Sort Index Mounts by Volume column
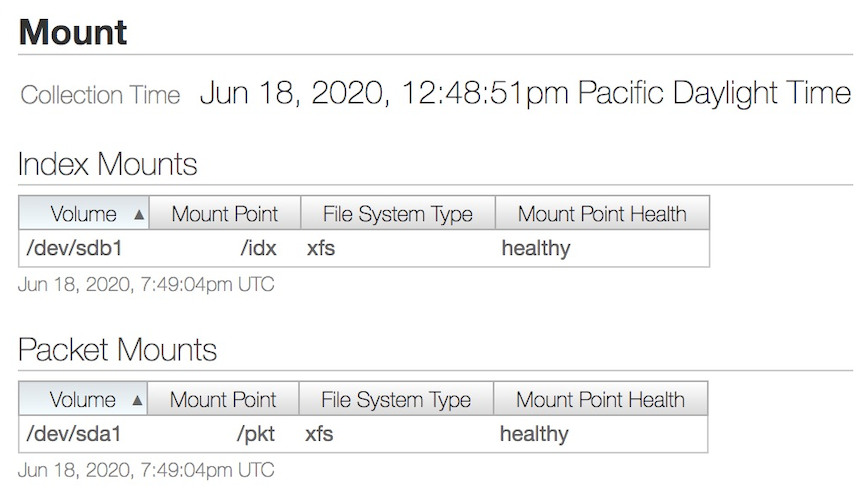The height and width of the screenshot is (500, 864). click(x=84, y=213)
